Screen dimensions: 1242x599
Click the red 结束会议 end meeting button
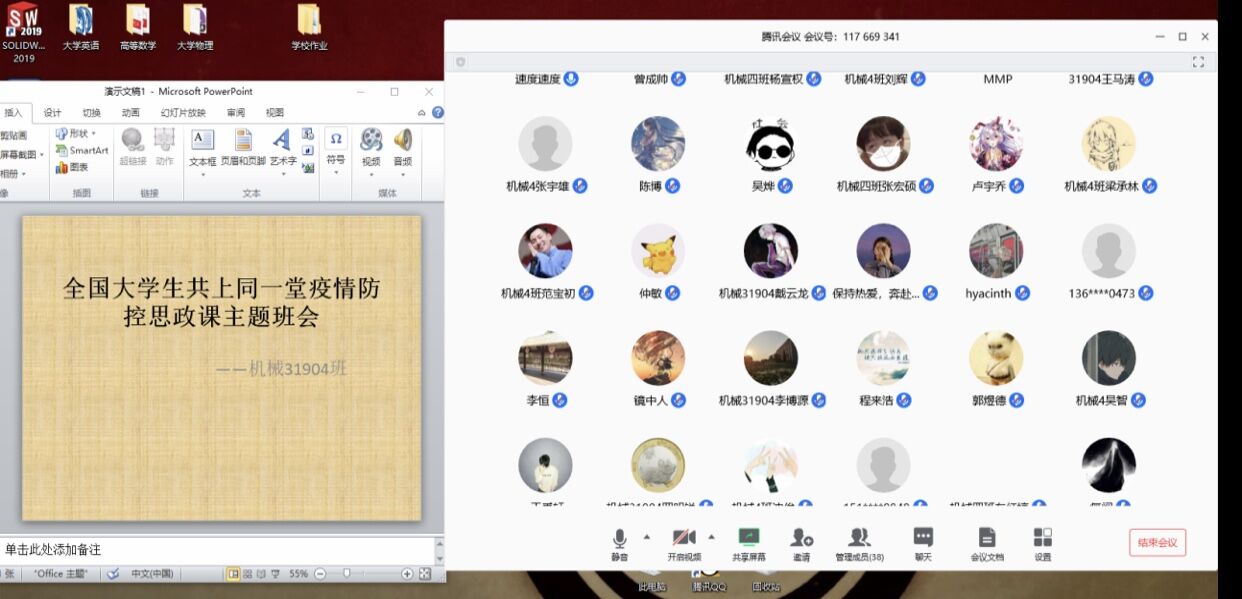point(1157,543)
